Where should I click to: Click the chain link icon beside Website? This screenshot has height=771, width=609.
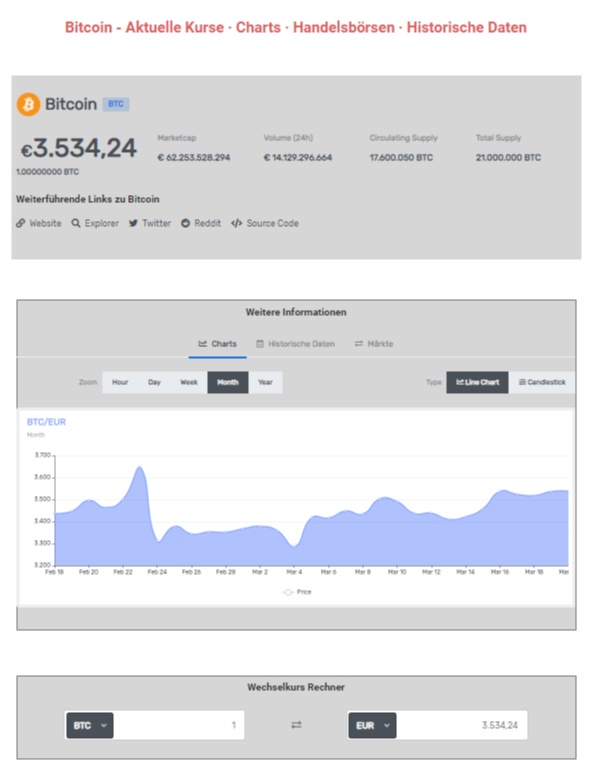pos(20,223)
